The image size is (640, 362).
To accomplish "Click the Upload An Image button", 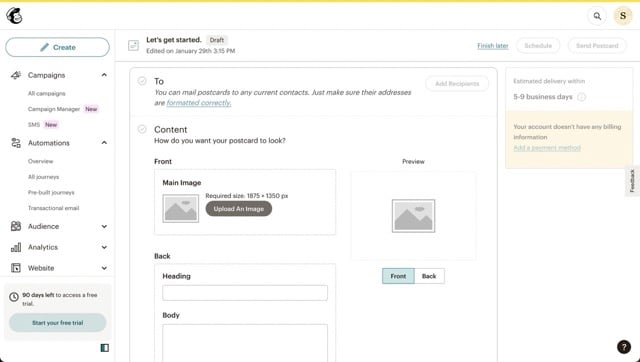I will click(239, 209).
